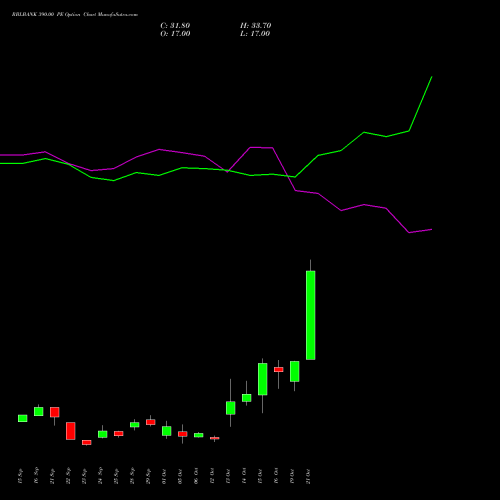Image resolution: width=500 pixels, height=500 pixels.
Task: Click the high value H: 33.70
Action: [256, 26]
